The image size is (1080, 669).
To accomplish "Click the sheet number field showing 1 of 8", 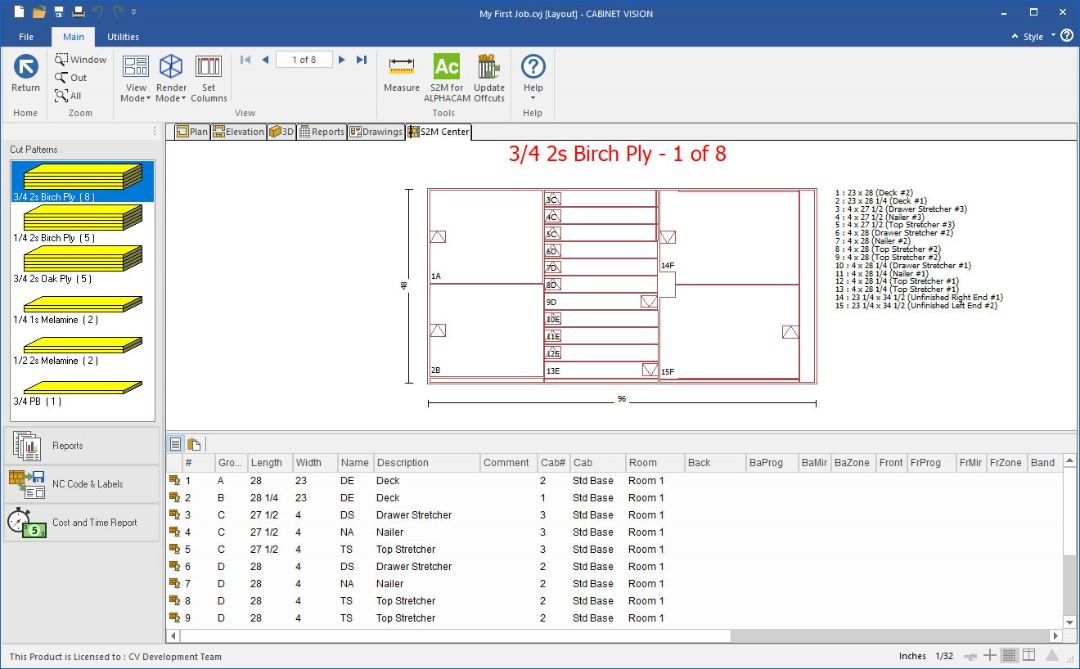I will coord(303,60).
